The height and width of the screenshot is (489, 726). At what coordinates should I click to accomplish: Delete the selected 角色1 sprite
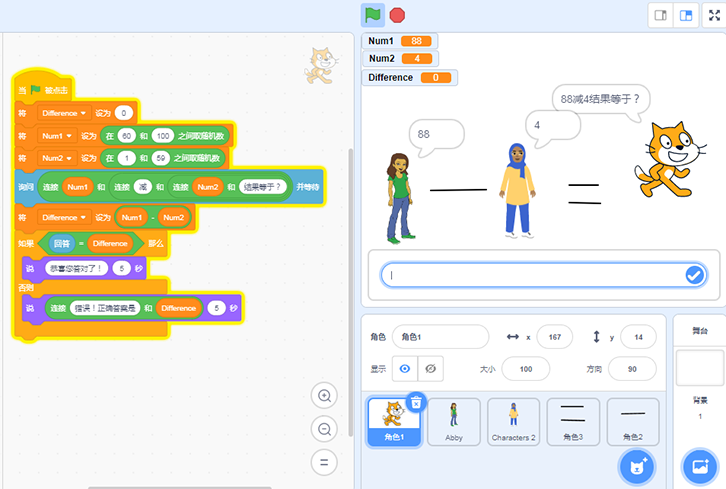tap(417, 402)
